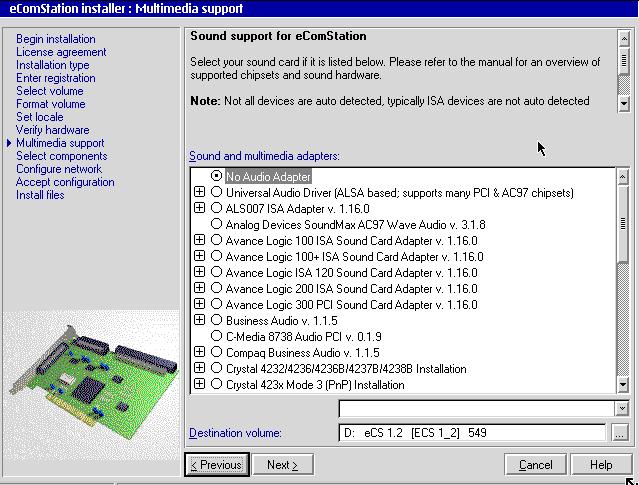Image resolution: width=639 pixels, height=485 pixels.
Task: Jump to Set locale step
Action: click(x=40, y=117)
